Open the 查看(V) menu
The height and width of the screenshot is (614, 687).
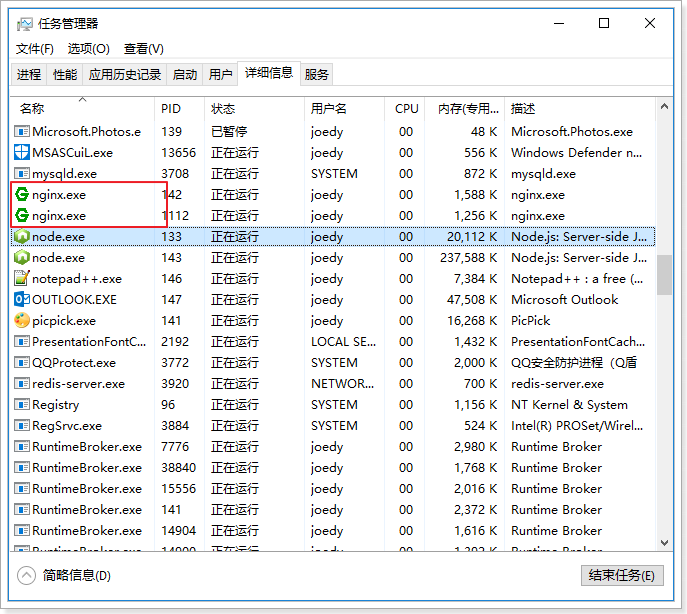144,49
